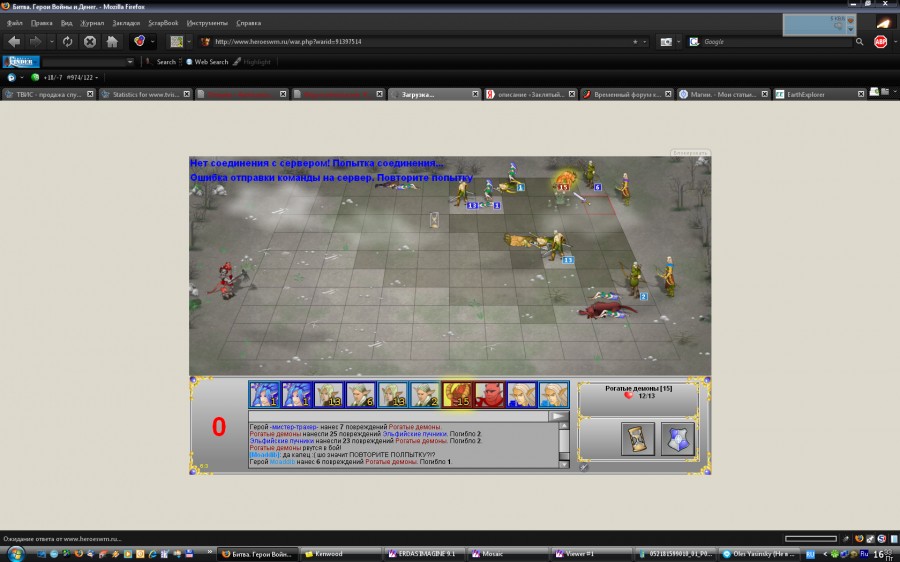900x562 pixels.
Task: Select the horned demons portrait in turn queue
Action: 457,395
